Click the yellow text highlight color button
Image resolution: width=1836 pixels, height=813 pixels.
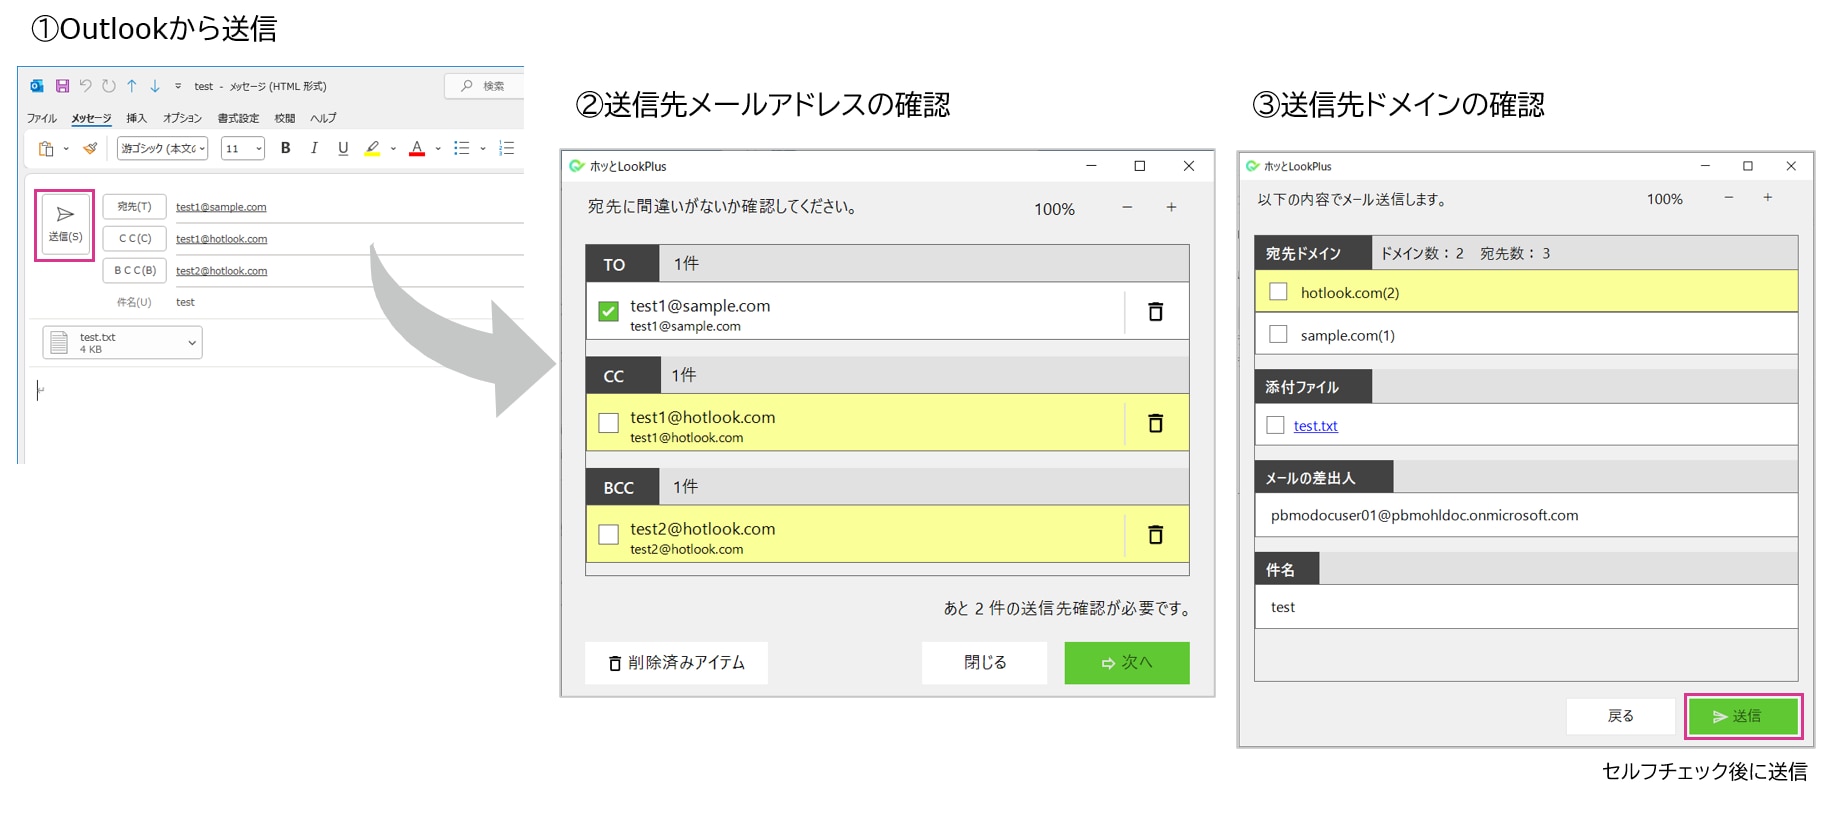pos(372,148)
